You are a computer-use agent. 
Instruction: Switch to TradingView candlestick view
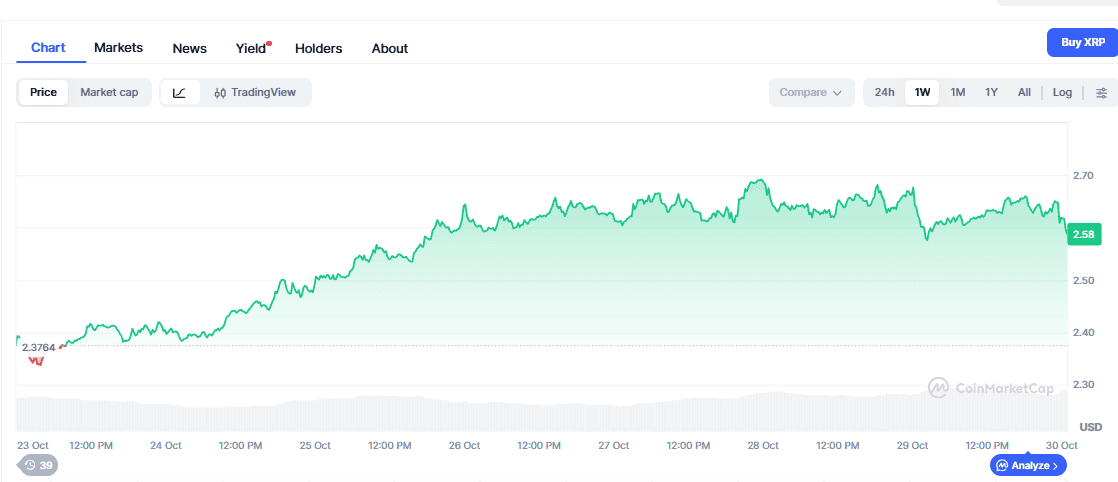click(x=256, y=93)
